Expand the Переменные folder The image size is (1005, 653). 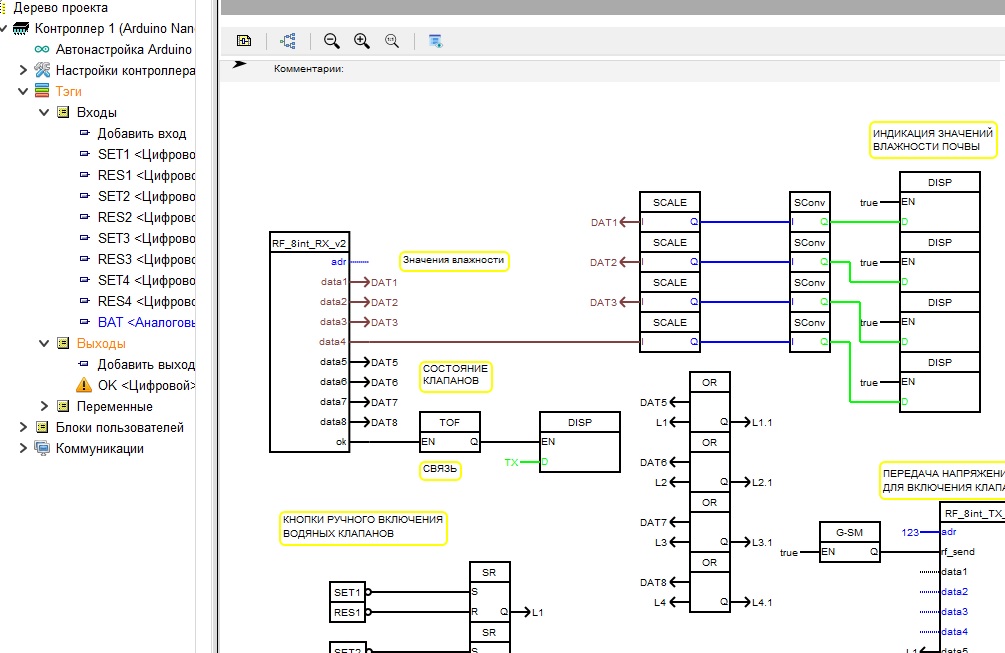[x=44, y=406]
